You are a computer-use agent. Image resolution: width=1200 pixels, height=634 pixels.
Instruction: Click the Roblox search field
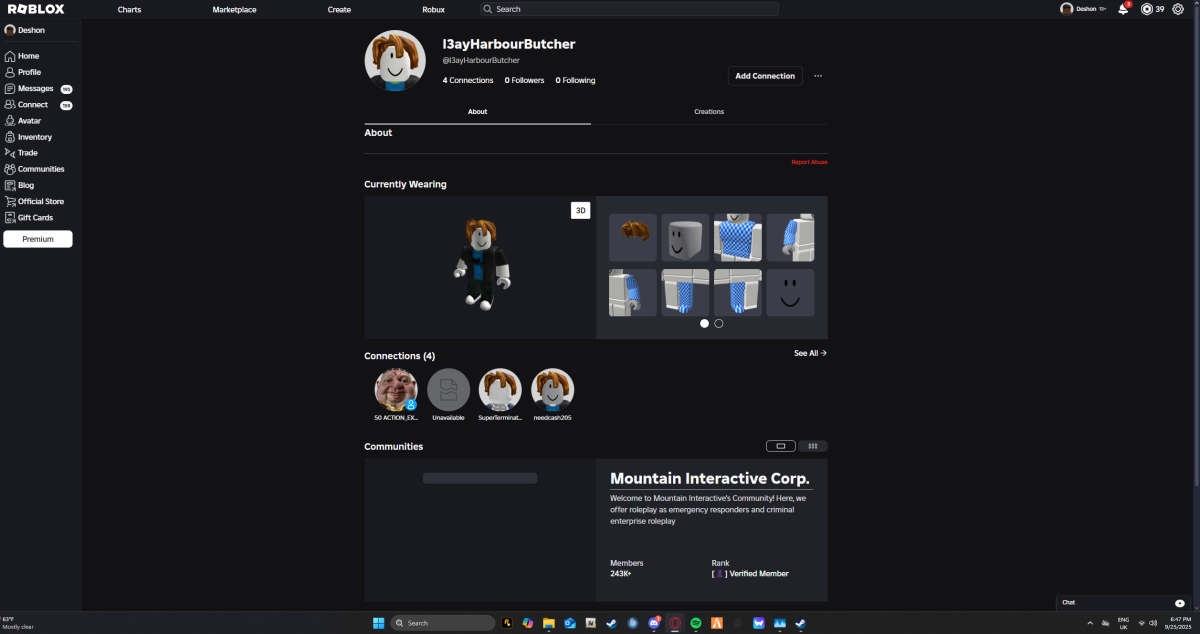[630, 9]
